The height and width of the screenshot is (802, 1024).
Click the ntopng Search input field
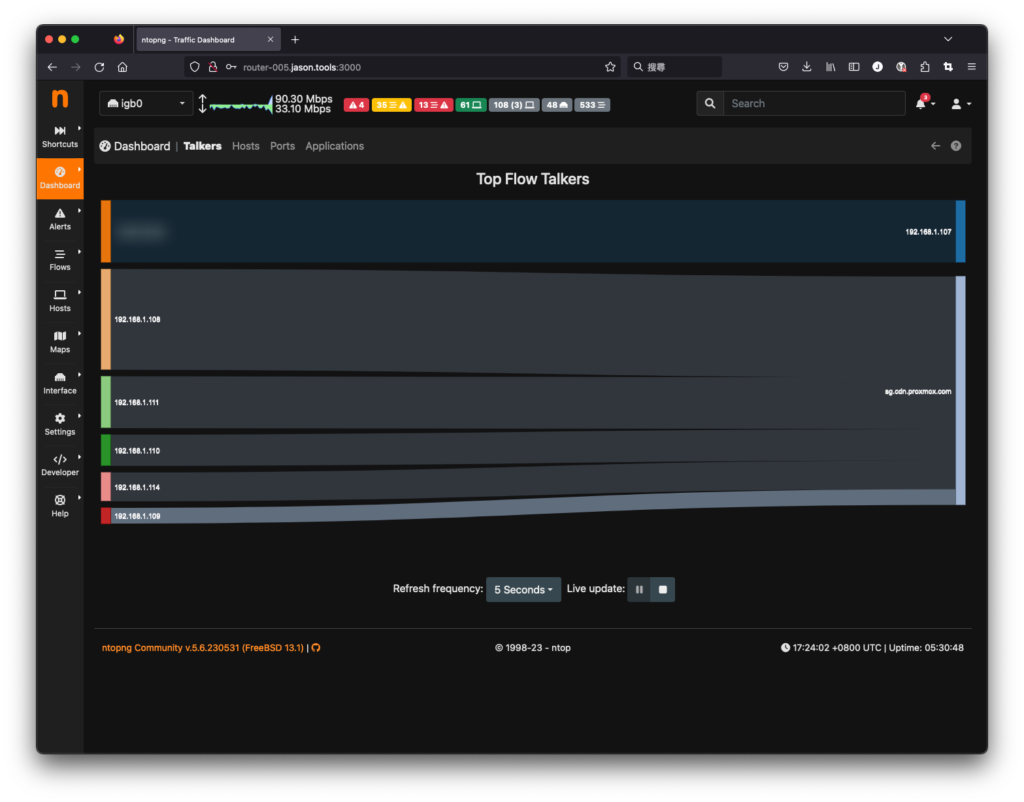(814, 103)
